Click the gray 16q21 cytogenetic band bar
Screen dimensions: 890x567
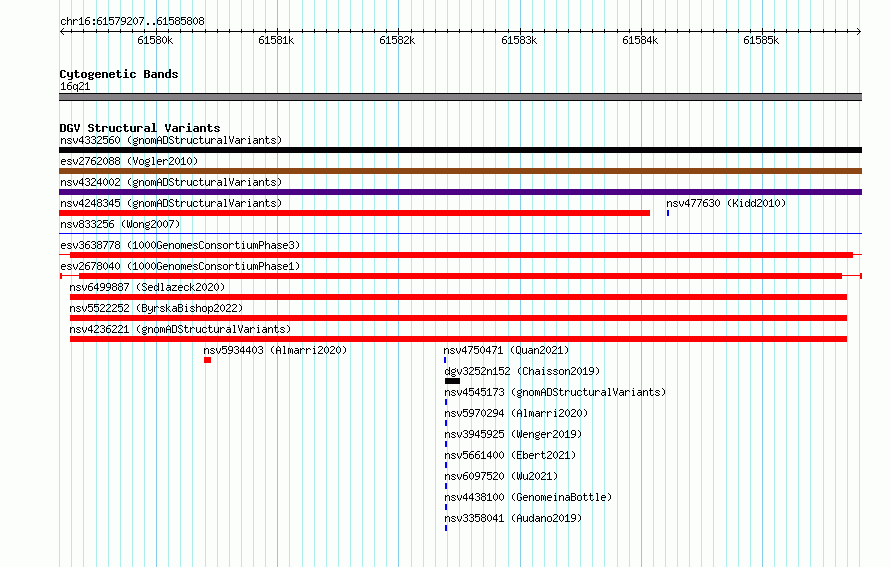coord(460,97)
